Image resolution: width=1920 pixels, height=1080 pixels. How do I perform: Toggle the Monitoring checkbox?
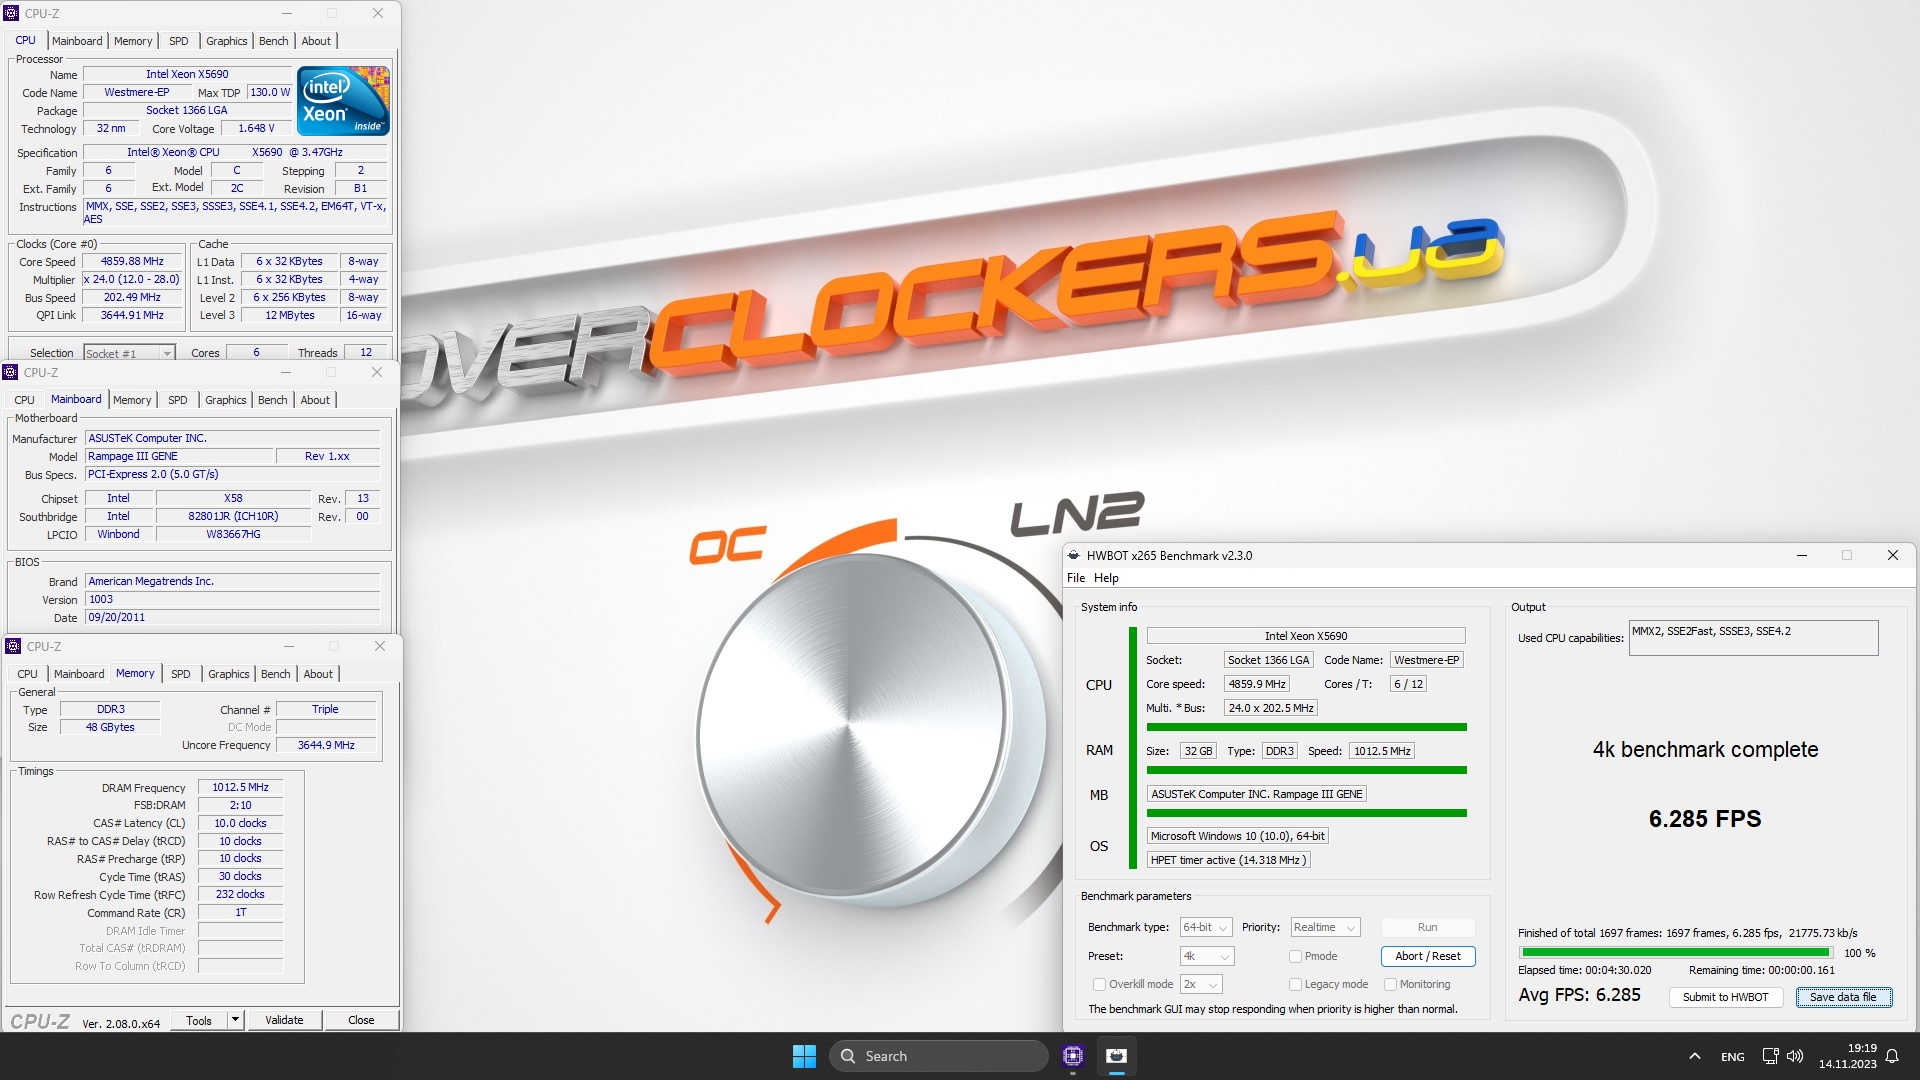pos(1390,984)
